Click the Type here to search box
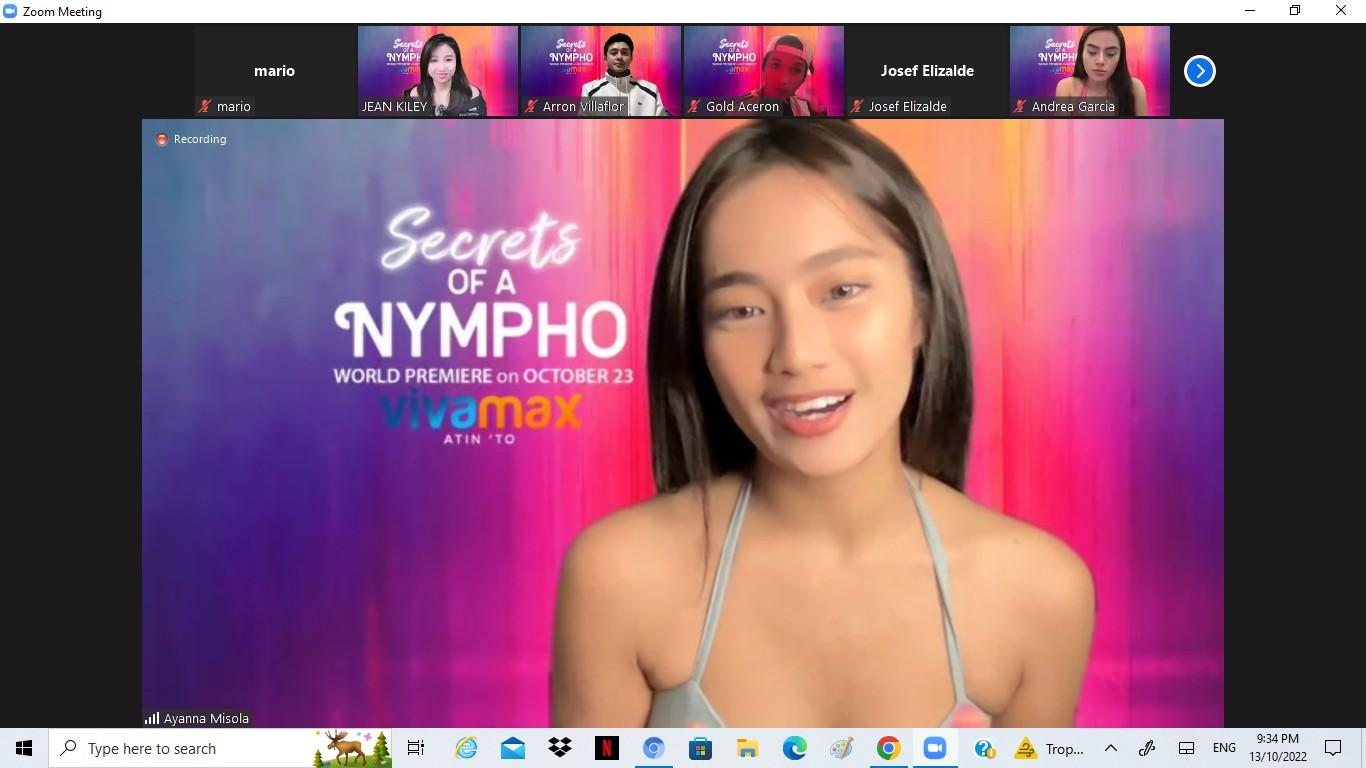 (x=220, y=748)
